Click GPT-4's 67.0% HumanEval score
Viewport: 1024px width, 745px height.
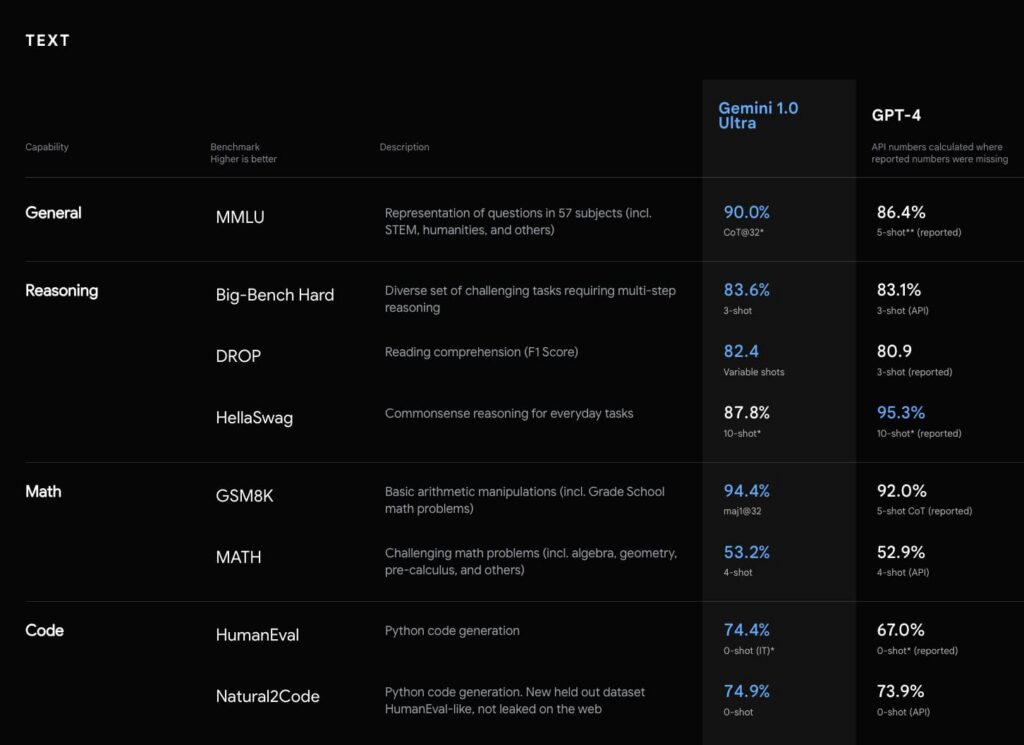tap(898, 630)
